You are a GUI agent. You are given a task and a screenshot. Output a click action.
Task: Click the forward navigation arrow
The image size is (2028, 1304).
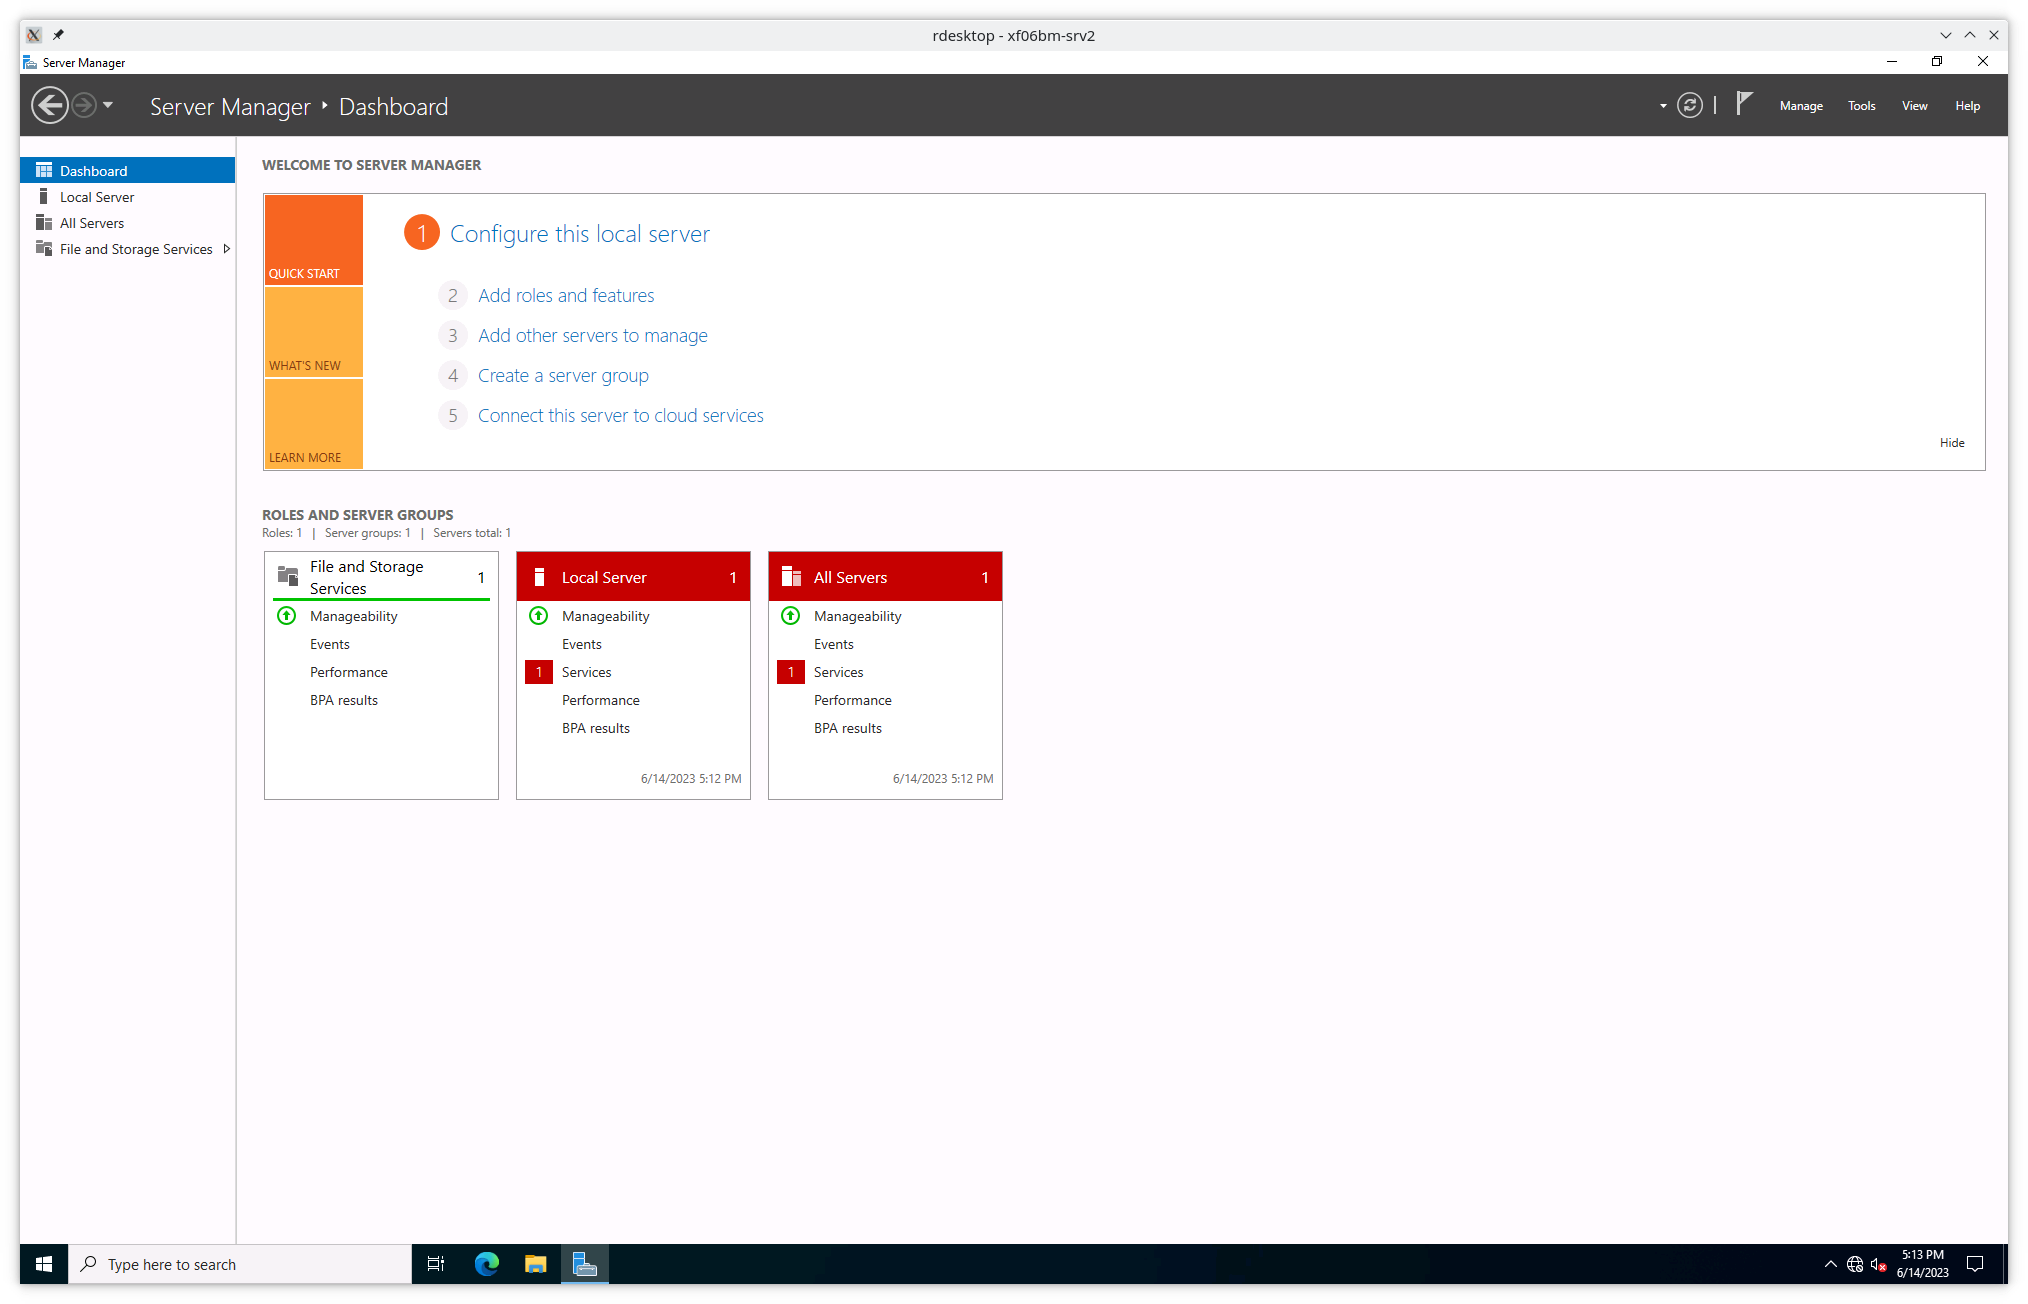pos(84,105)
